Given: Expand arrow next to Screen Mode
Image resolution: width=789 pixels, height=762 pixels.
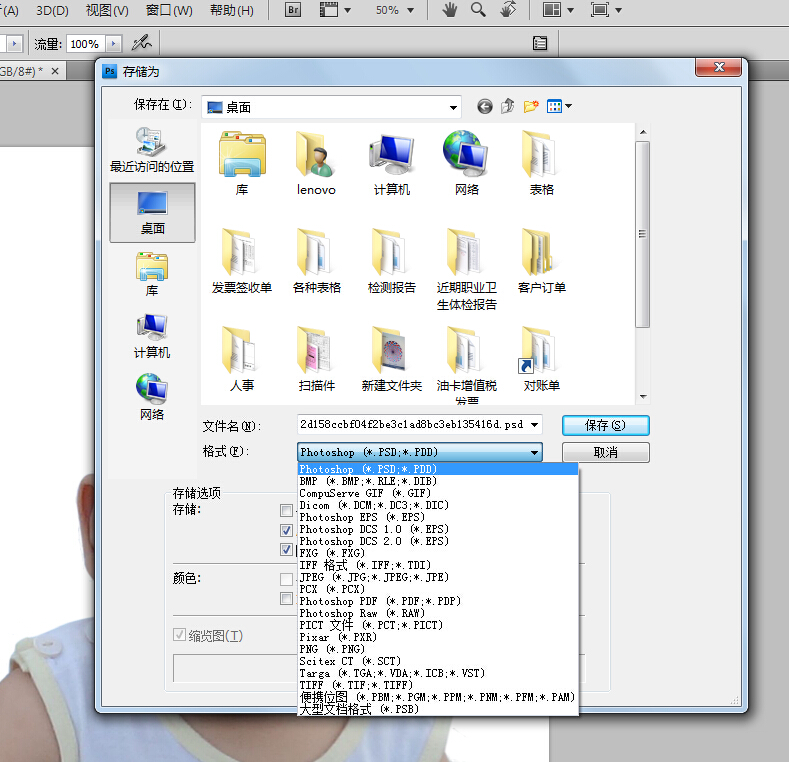Looking at the screenshot, I should click(618, 10).
